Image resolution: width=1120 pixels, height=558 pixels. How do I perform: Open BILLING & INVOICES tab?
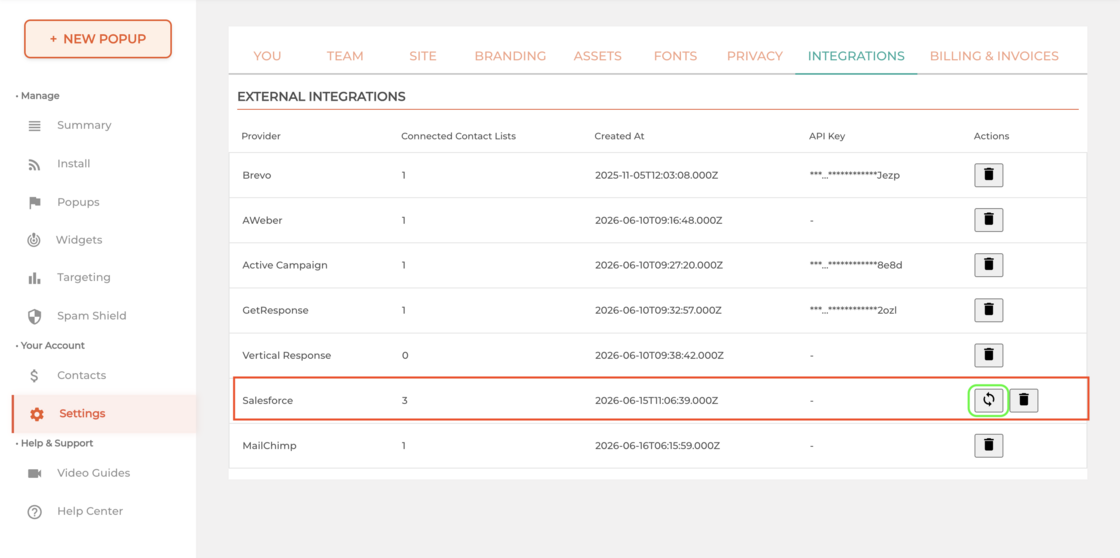tap(994, 56)
